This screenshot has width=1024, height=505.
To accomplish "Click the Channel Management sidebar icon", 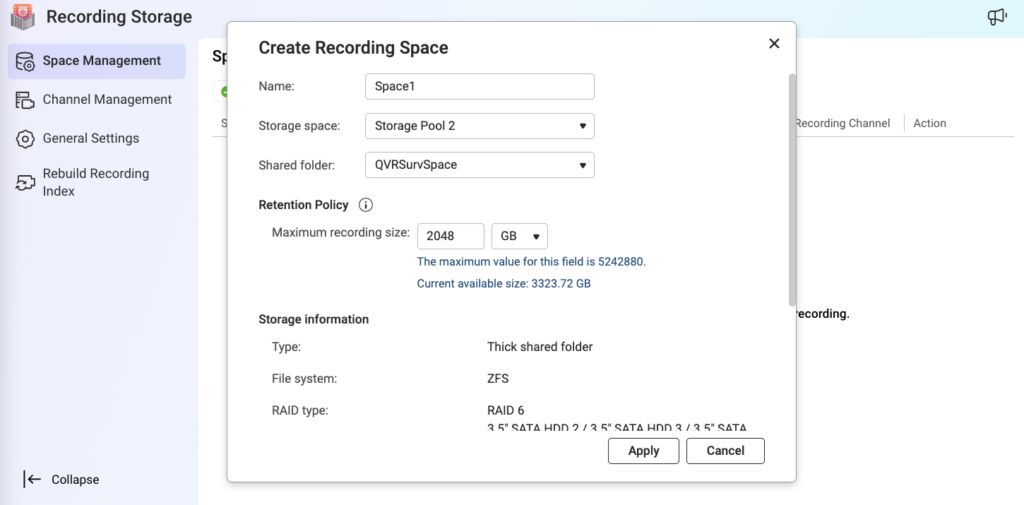I will tap(25, 100).
